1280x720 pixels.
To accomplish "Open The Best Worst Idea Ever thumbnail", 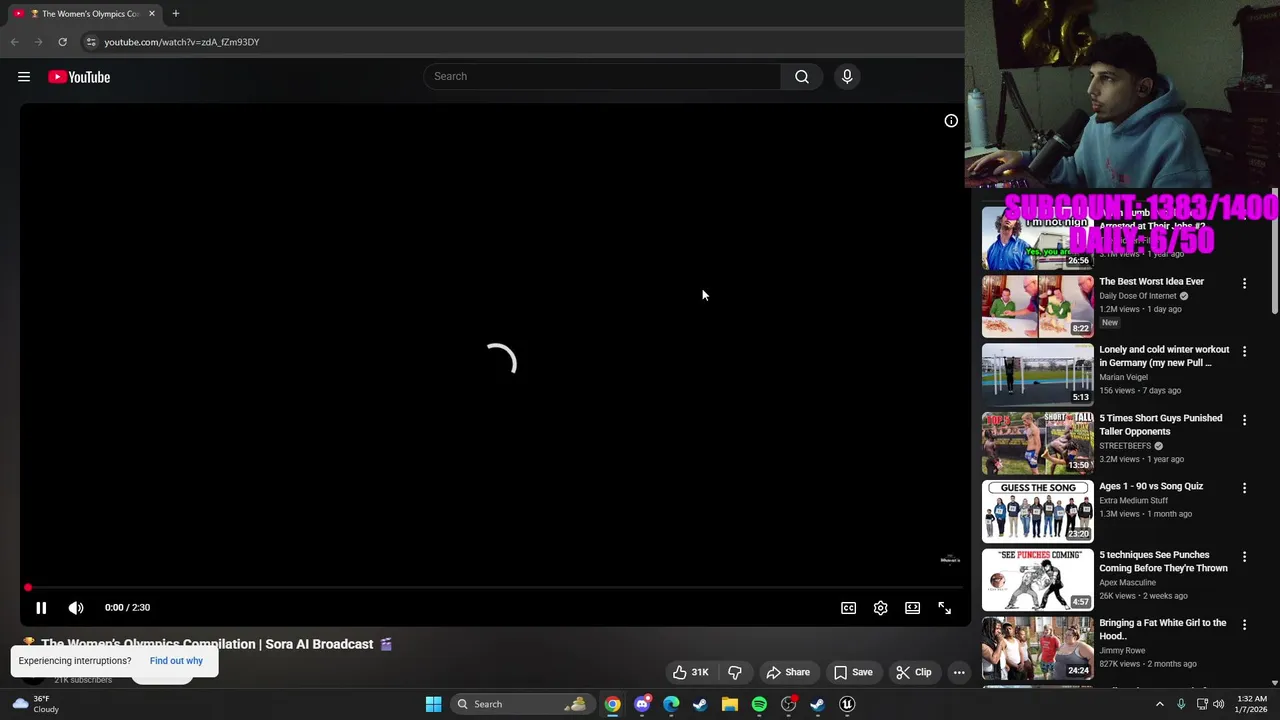I will click(x=1037, y=306).
